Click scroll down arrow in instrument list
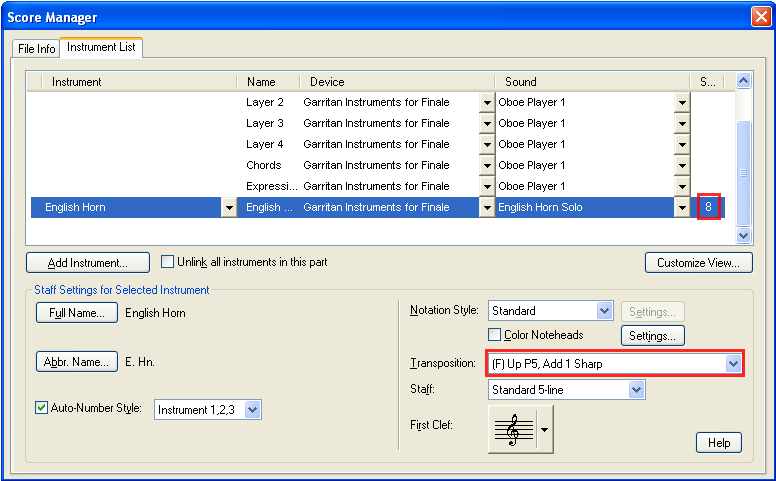The image size is (776, 481). [743, 234]
